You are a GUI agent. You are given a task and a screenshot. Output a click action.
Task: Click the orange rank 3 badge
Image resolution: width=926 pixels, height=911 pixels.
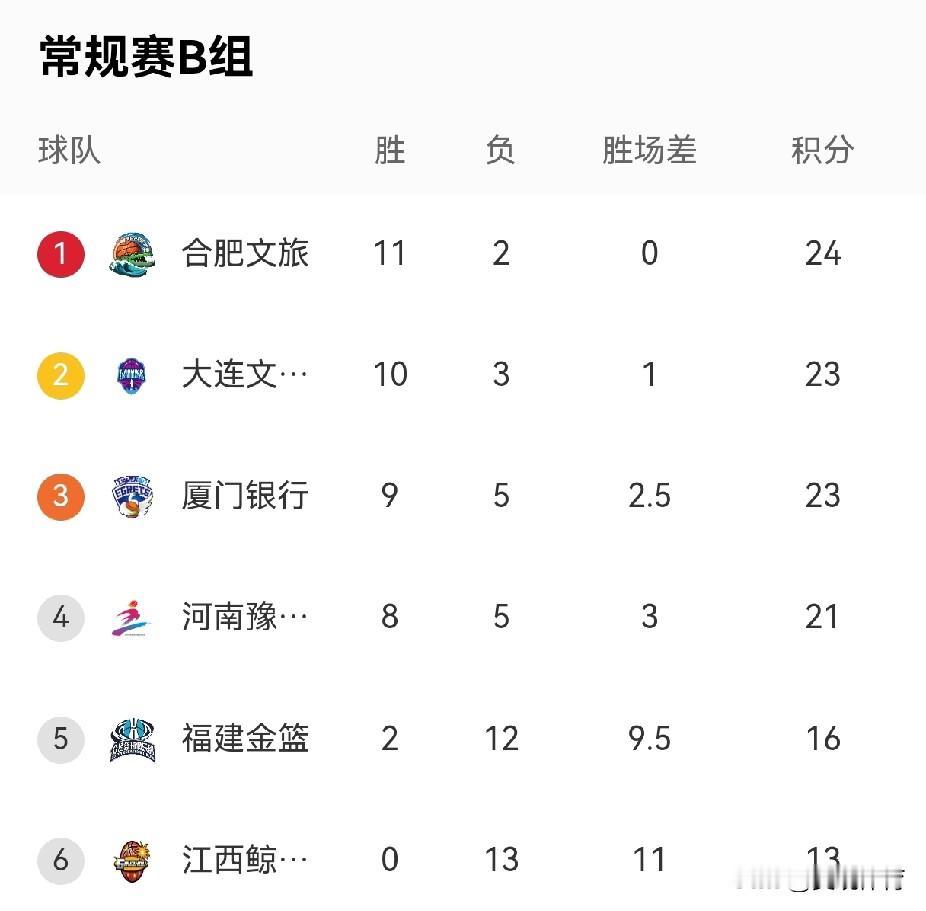coord(61,497)
